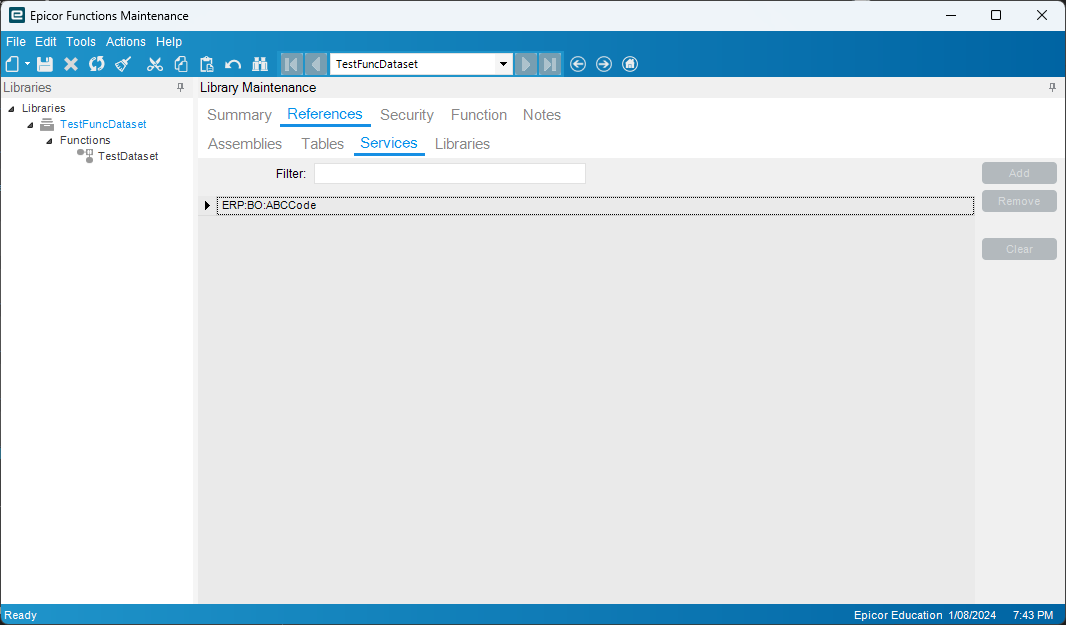Click the Add button

tap(1019, 173)
